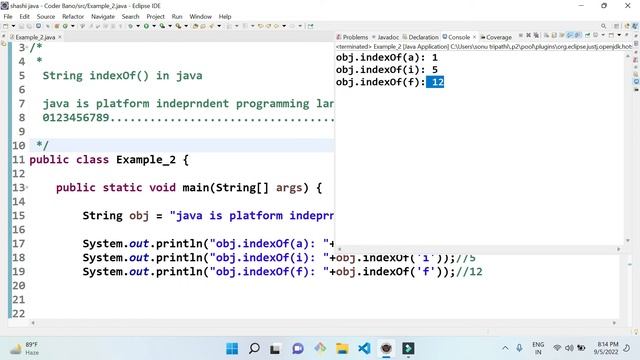Expand the Debug configurations dropdown arrow
Image resolution: width=640 pixels, height=360 pixels.
[x=138, y=26]
